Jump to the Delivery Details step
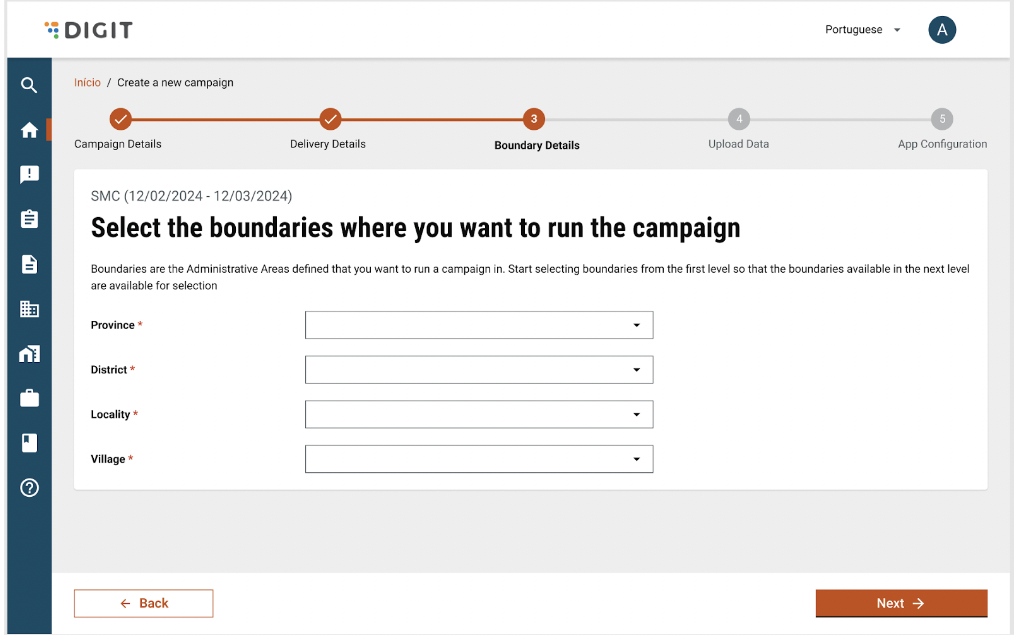Image resolution: width=1014 pixels, height=636 pixels. [330, 120]
